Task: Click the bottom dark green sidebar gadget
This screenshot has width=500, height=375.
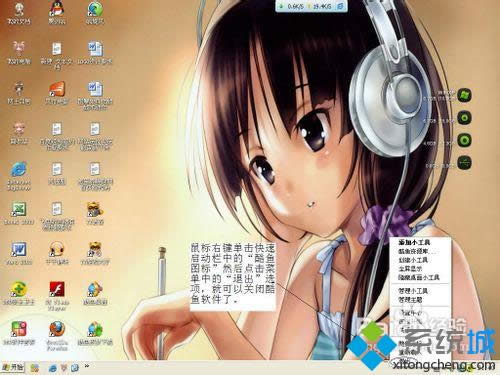Action: click(x=464, y=163)
